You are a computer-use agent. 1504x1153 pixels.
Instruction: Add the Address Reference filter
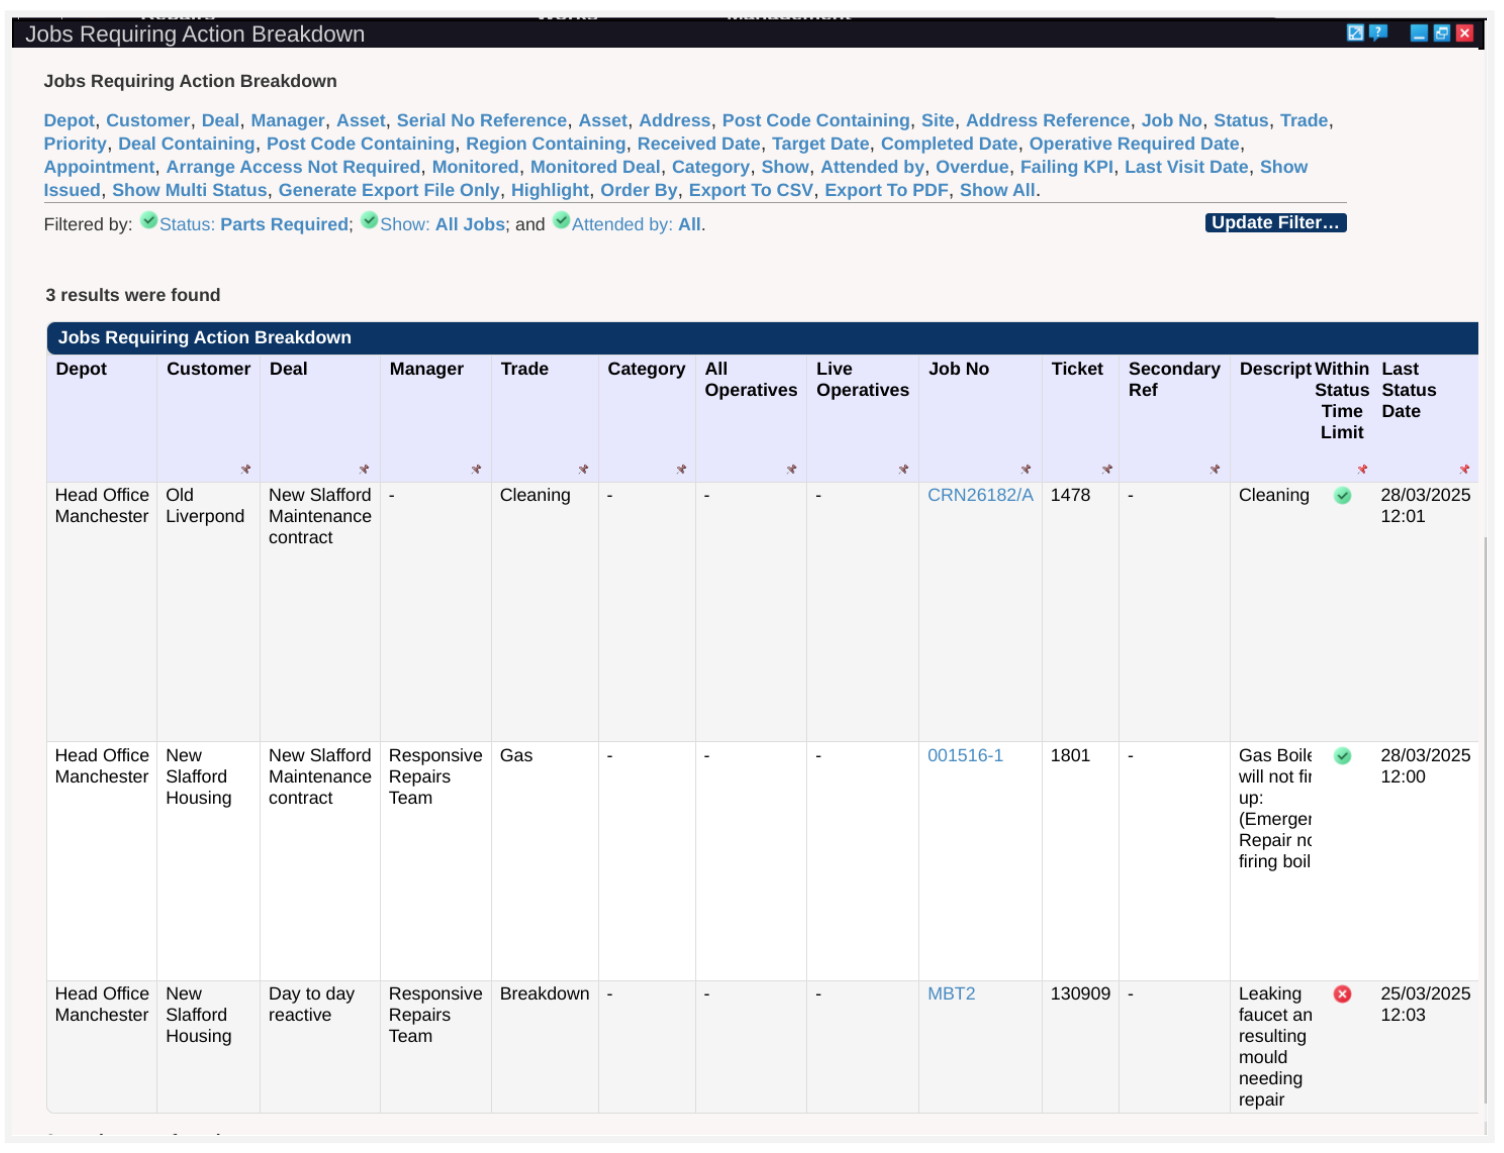pyautogui.click(x=1048, y=121)
